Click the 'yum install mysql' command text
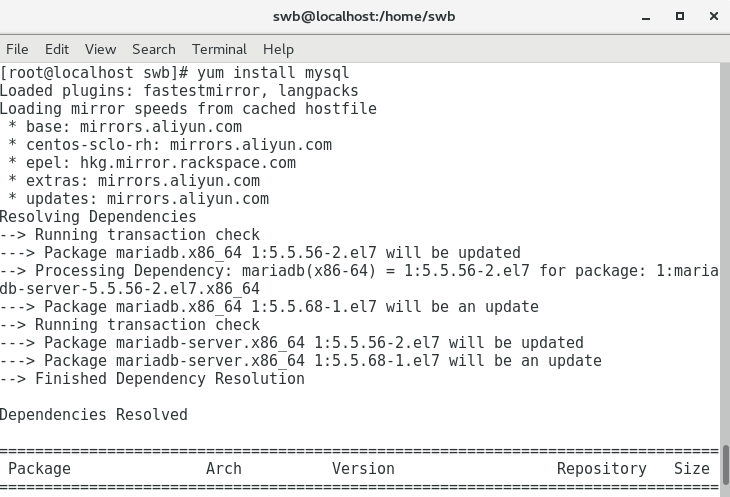The width and height of the screenshot is (730, 497). point(273,73)
